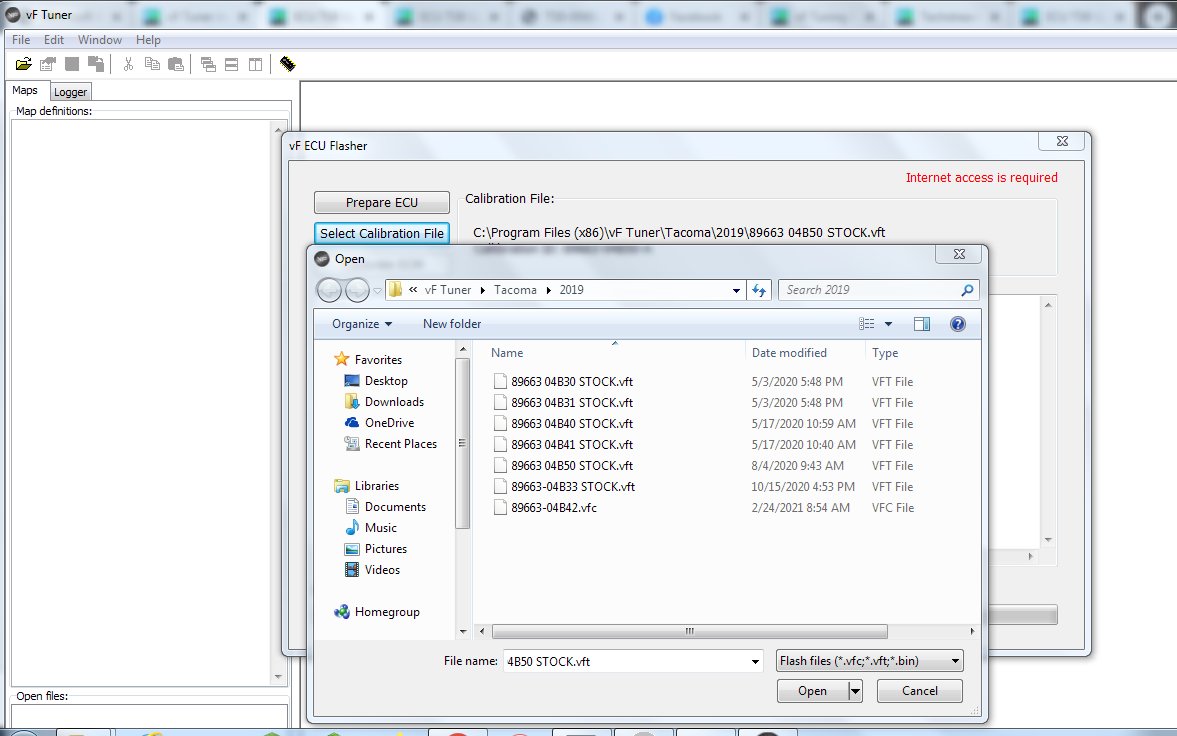Click the grayed-out save (disk) toolbar icon

(72, 64)
